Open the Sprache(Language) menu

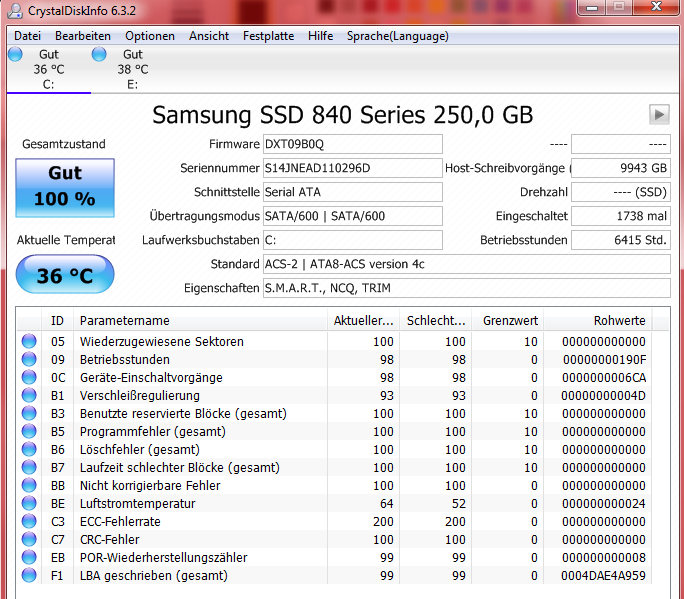tap(397, 36)
